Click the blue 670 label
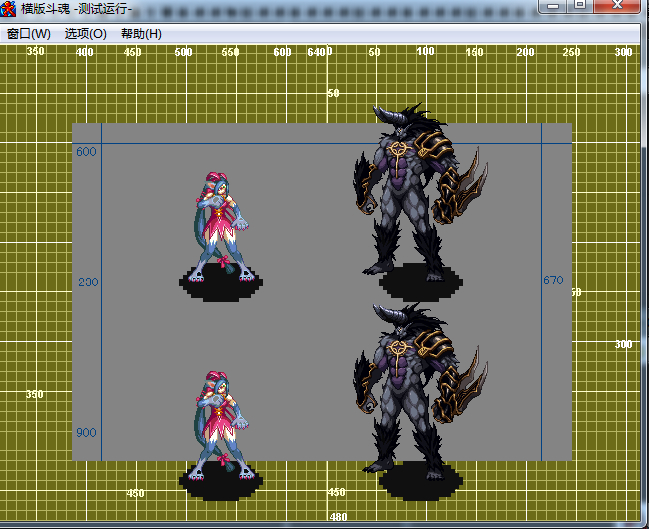This screenshot has height=529, width=649. [x=553, y=280]
